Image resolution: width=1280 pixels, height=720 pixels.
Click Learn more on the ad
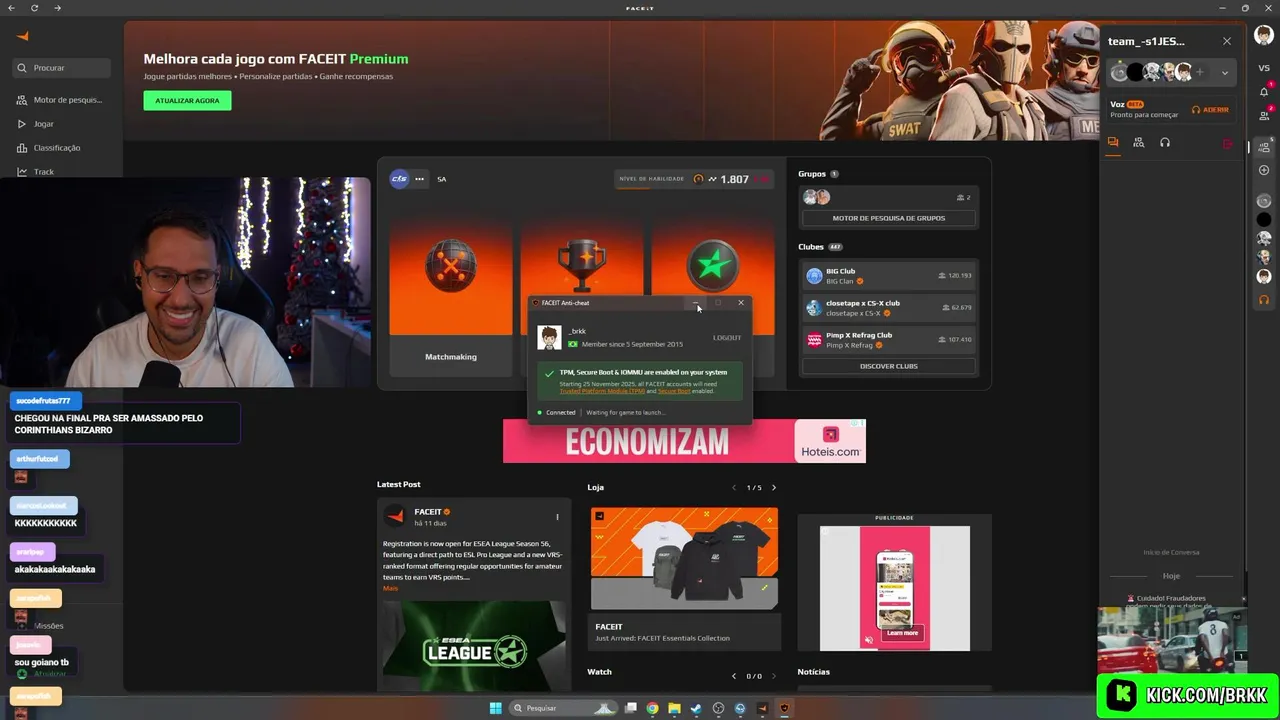tap(902, 633)
